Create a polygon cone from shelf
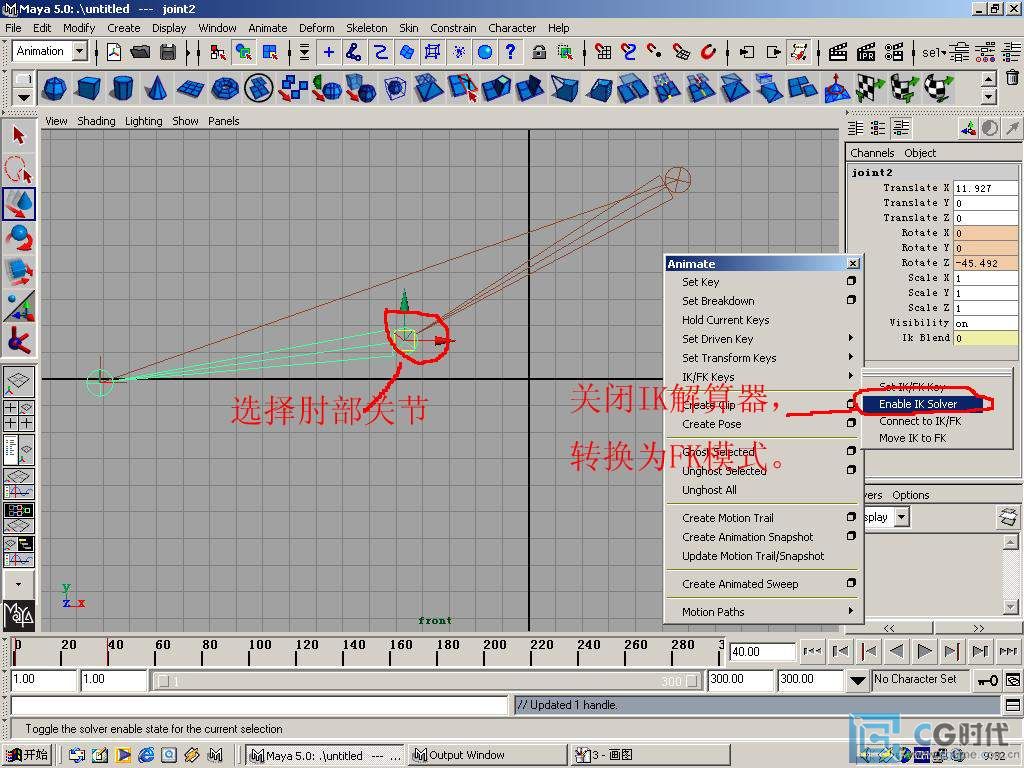This screenshot has height=768, width=1024. coord(155,88)
